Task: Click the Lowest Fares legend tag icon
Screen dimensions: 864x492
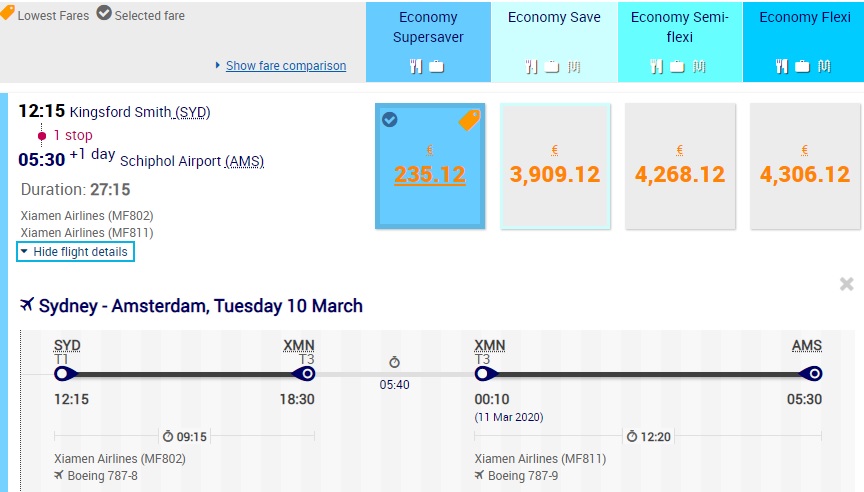Action: 7,13
